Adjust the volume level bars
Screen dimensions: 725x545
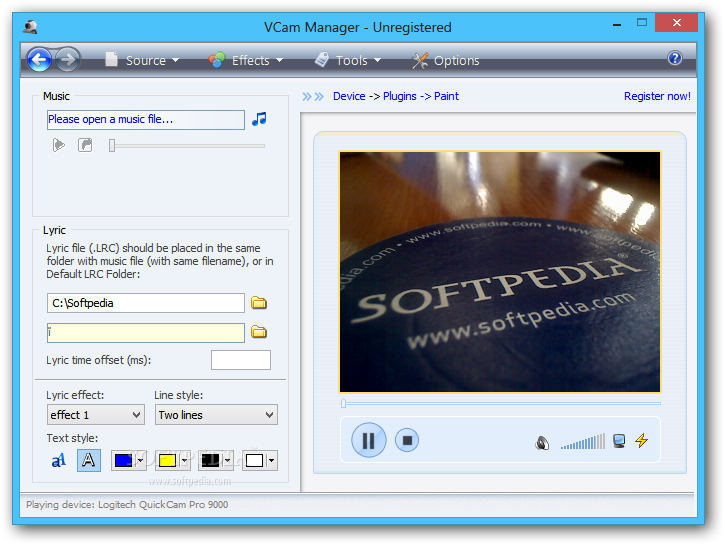click(583, 441)
